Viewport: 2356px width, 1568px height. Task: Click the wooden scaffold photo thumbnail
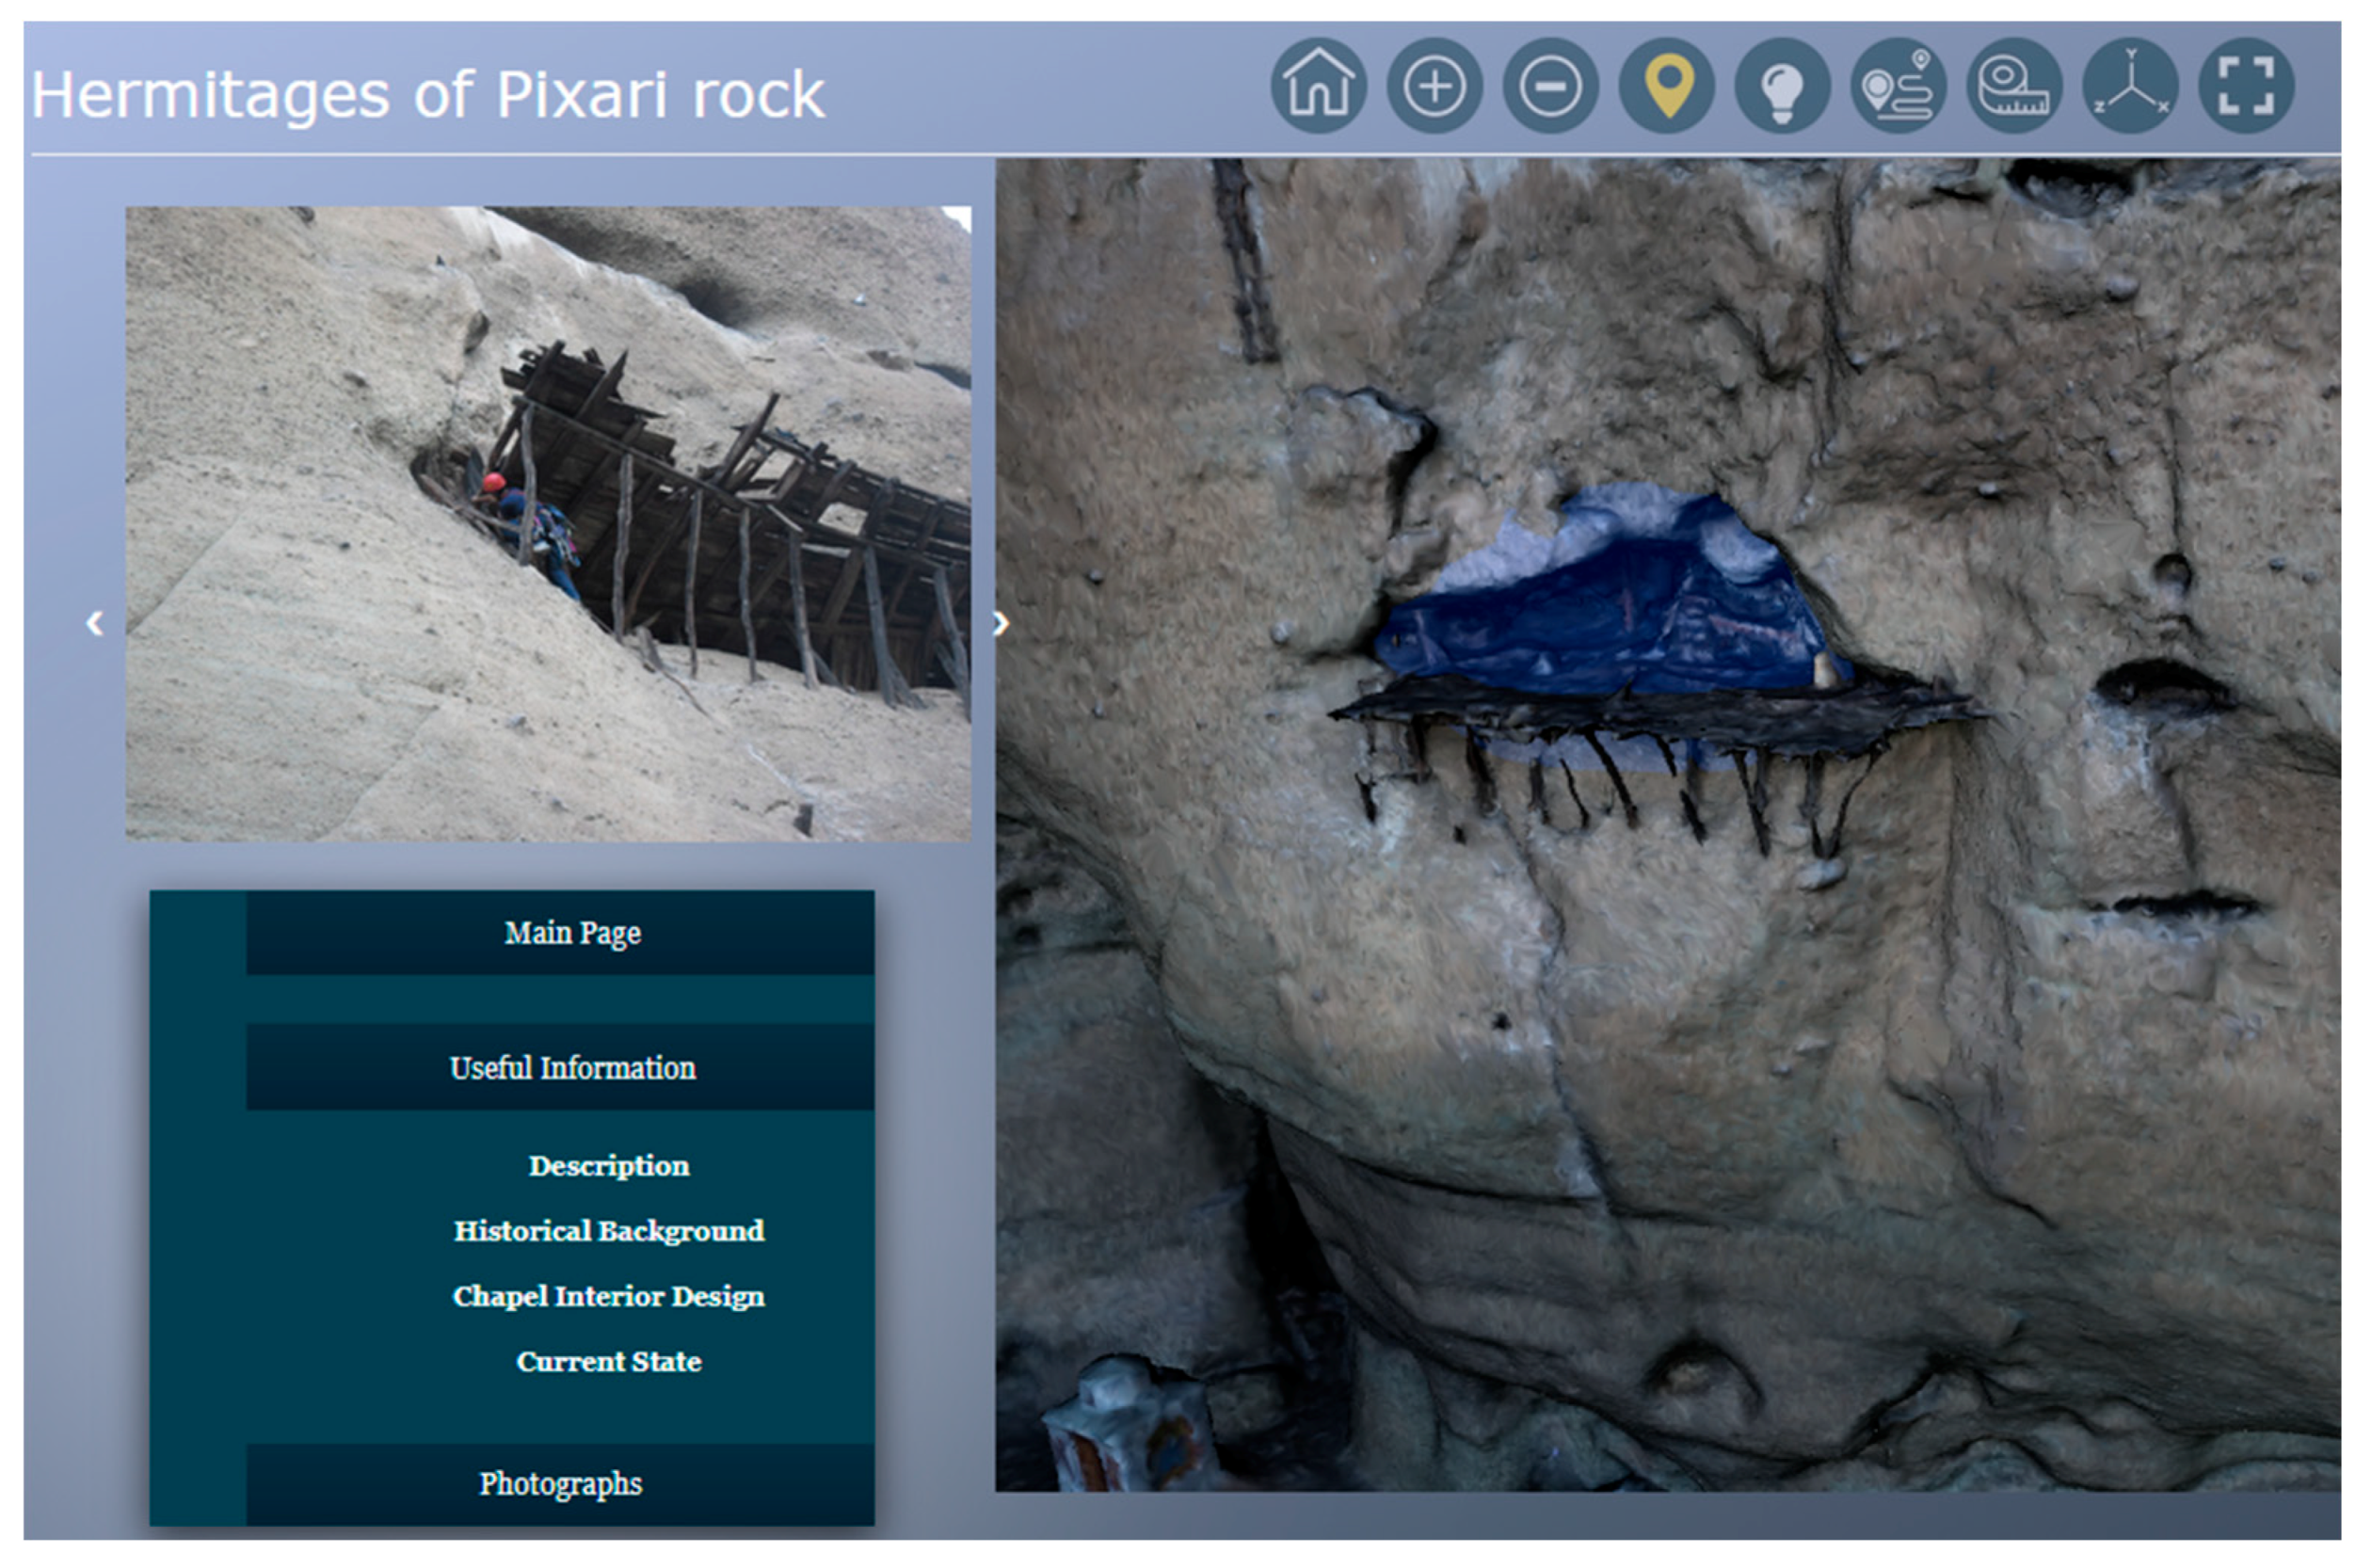(x=547, y=523)
